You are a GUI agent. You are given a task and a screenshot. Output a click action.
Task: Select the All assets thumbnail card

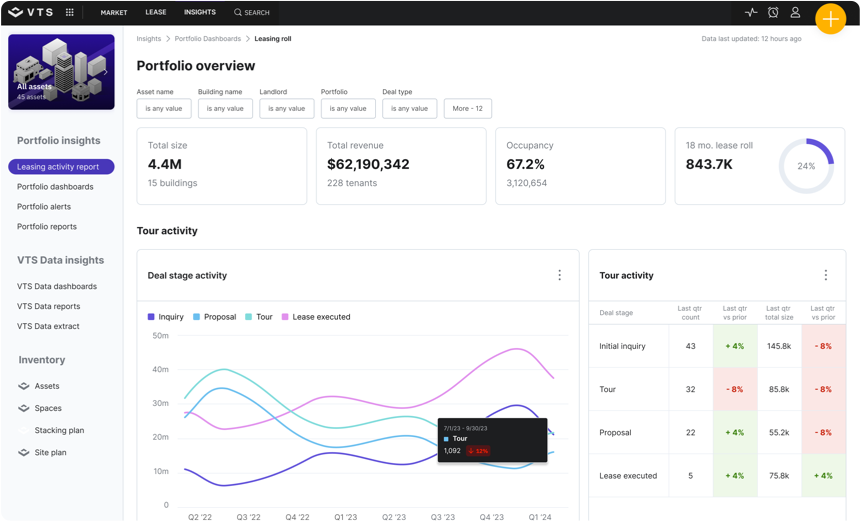click(61, 71)
